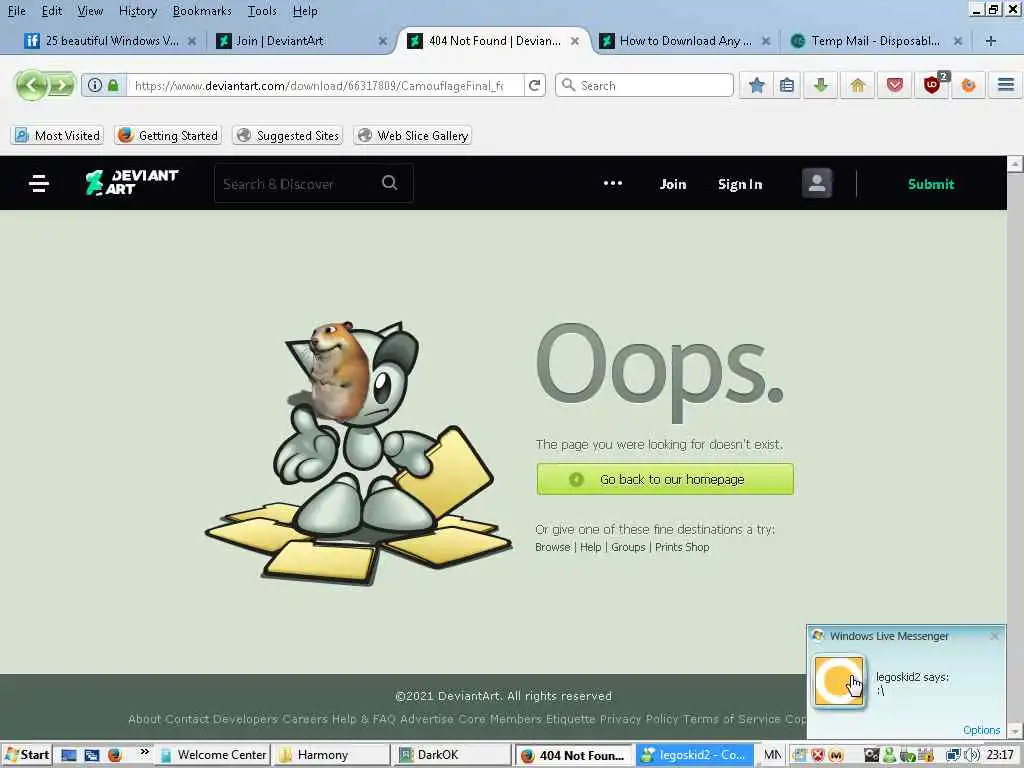Viewport: 1024px width, 768px height.
Task: Focus the Search & Discover field
Action: click(313, 184)
